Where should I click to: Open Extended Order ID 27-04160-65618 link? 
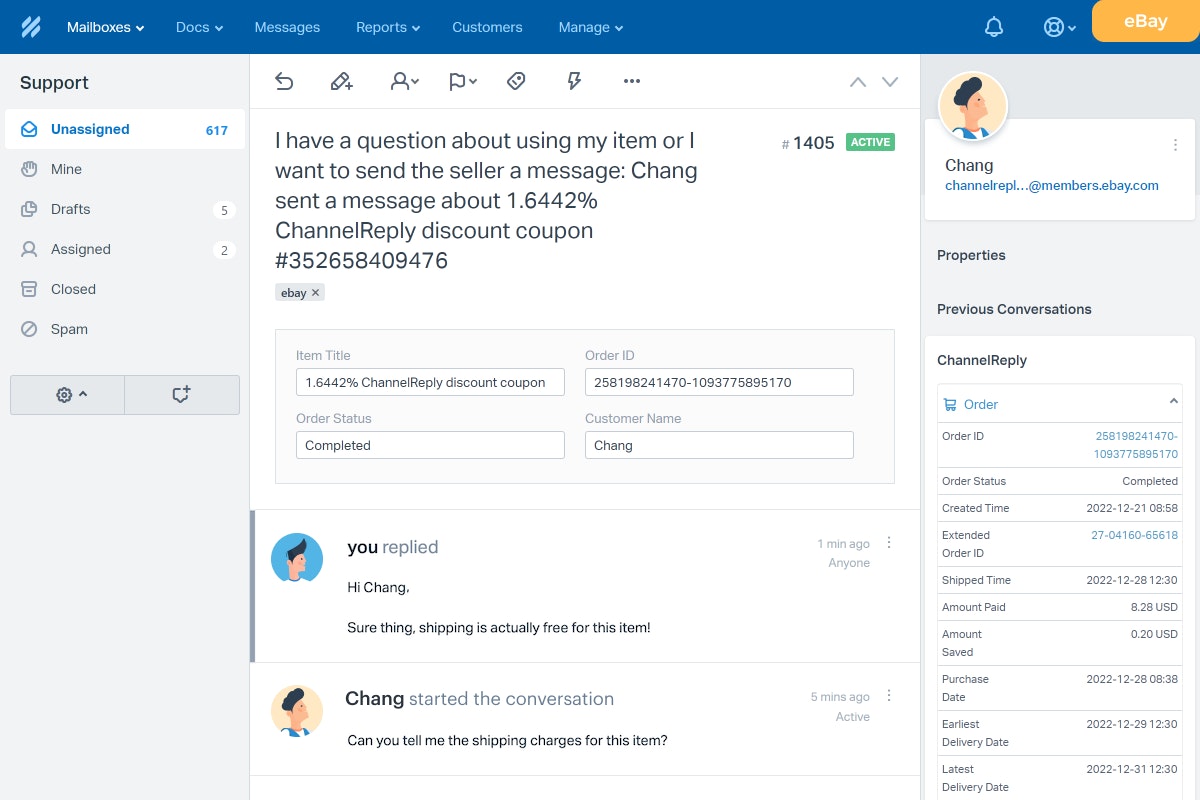coord(1134,535)
